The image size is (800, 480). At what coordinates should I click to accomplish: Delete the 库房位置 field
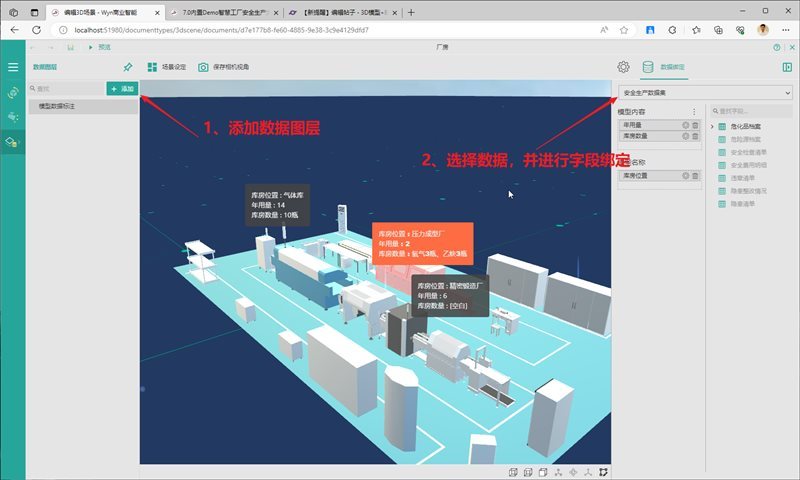coord(695,175)
